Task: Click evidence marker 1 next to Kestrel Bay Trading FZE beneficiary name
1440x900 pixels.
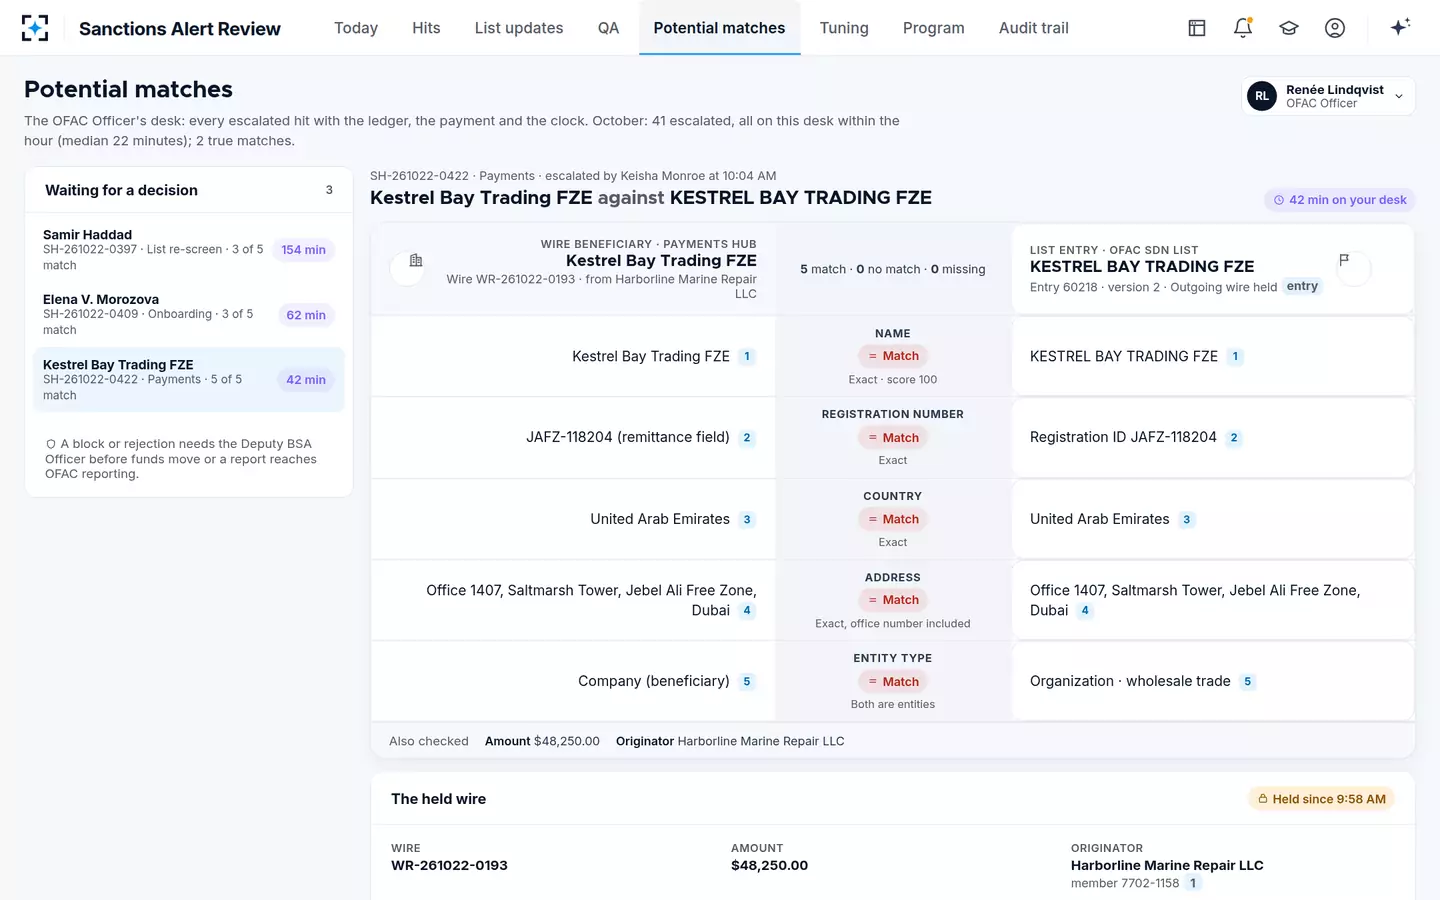Action: [x=747, y=357]
